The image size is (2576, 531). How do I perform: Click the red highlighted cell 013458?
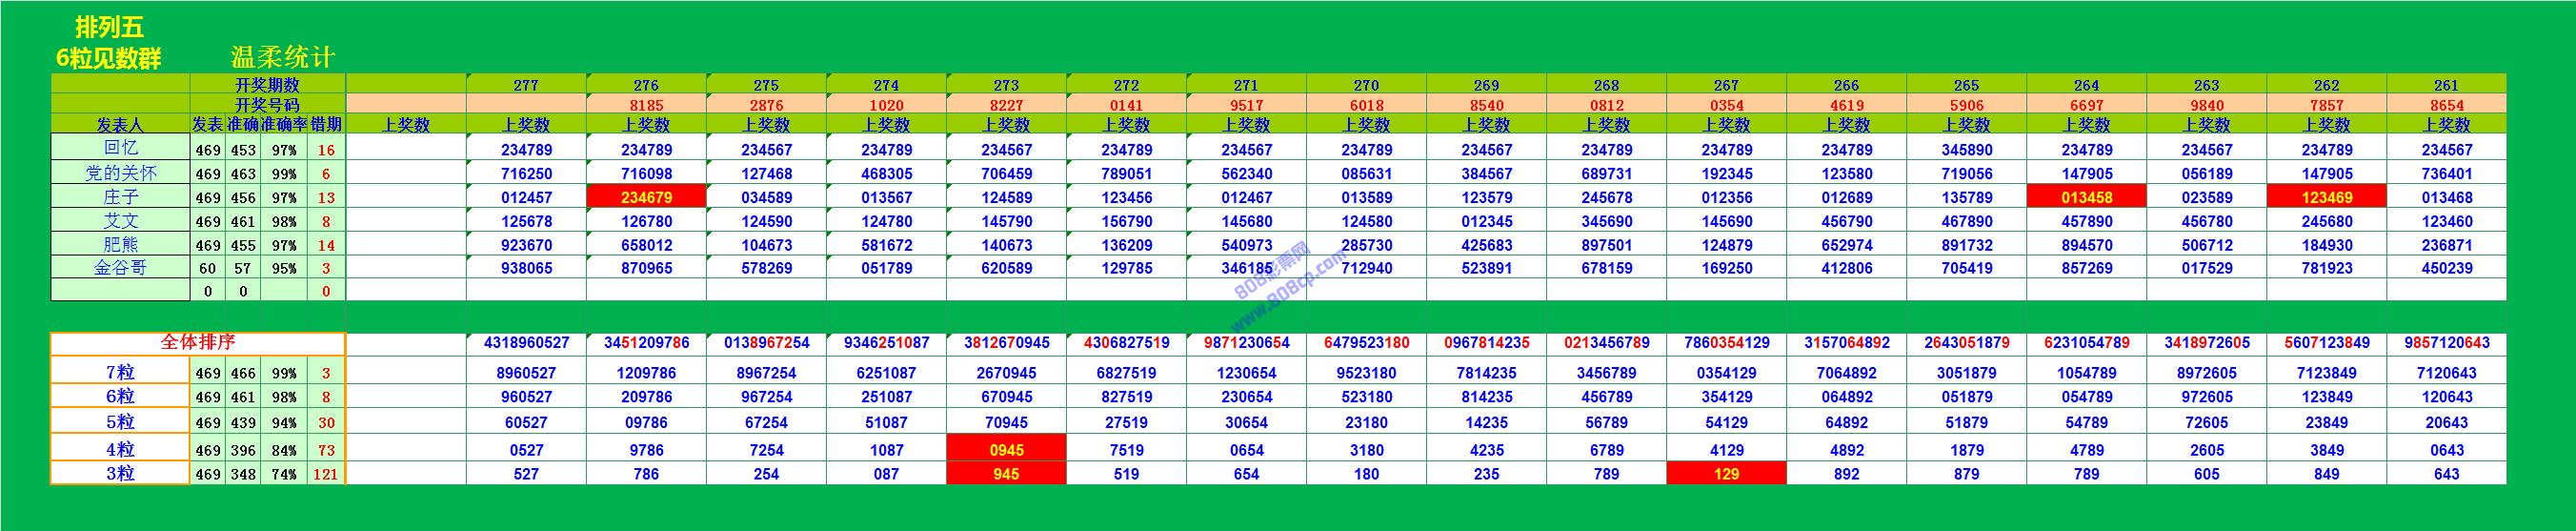tap(2086, 197)
